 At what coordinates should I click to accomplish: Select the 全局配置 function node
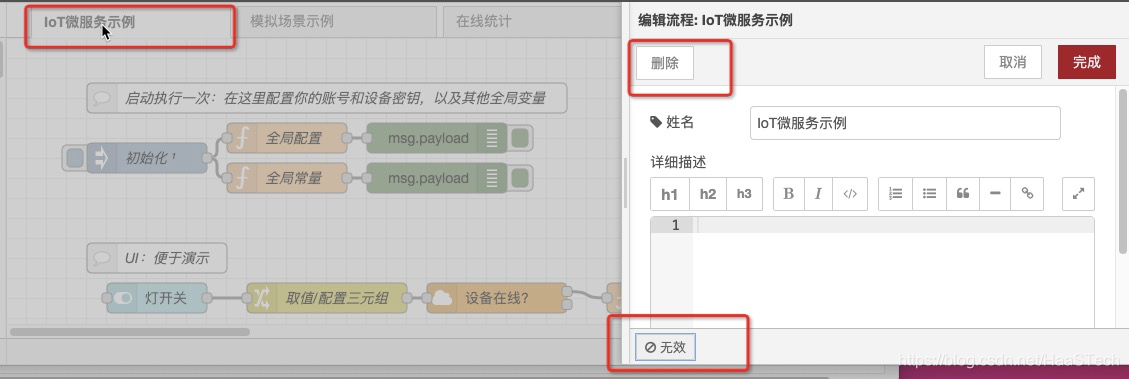[x=287, y=138]
